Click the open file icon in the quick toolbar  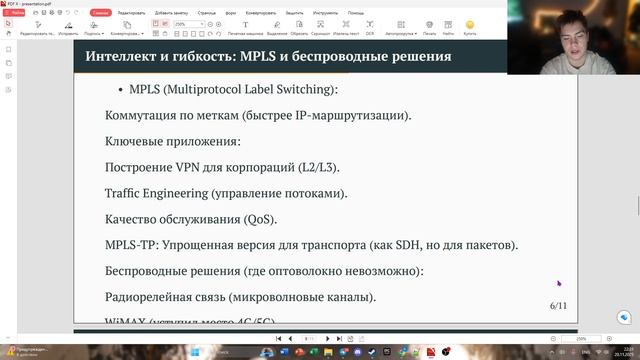(36, 13)
